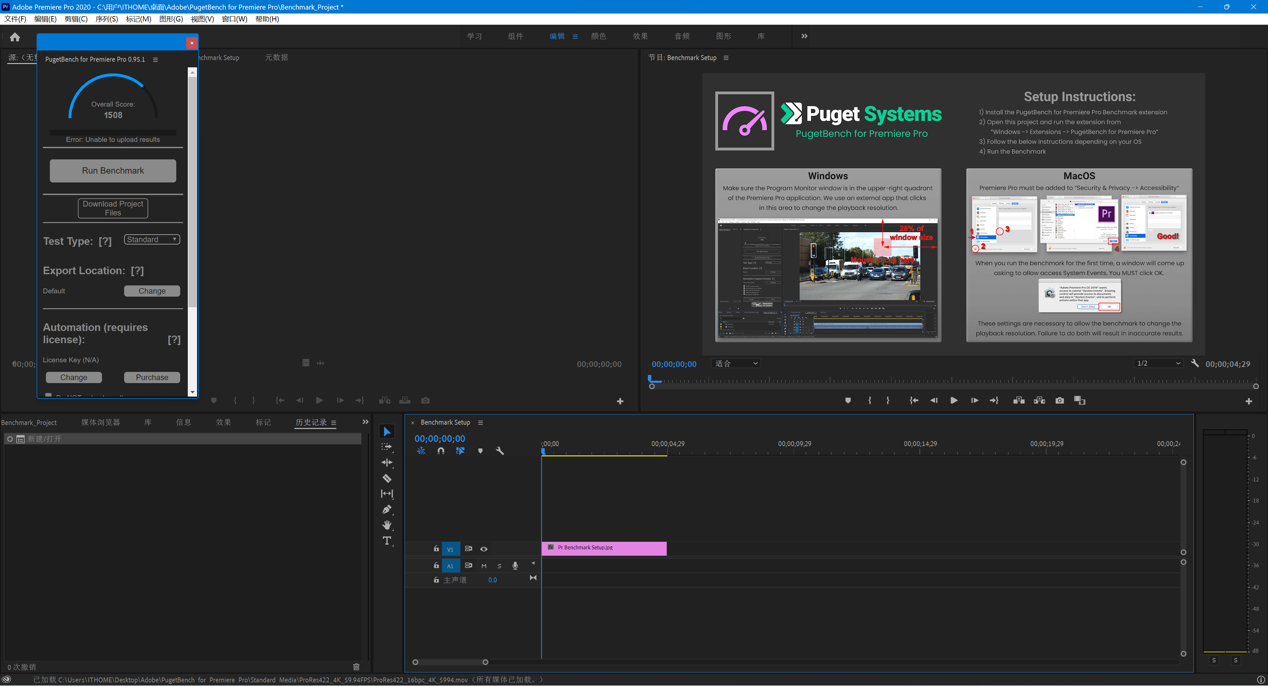Image resolution: width=1268 pixels, height=686 pixels.
Task: Open the 序列(S) menu
Action: point(106,19)
